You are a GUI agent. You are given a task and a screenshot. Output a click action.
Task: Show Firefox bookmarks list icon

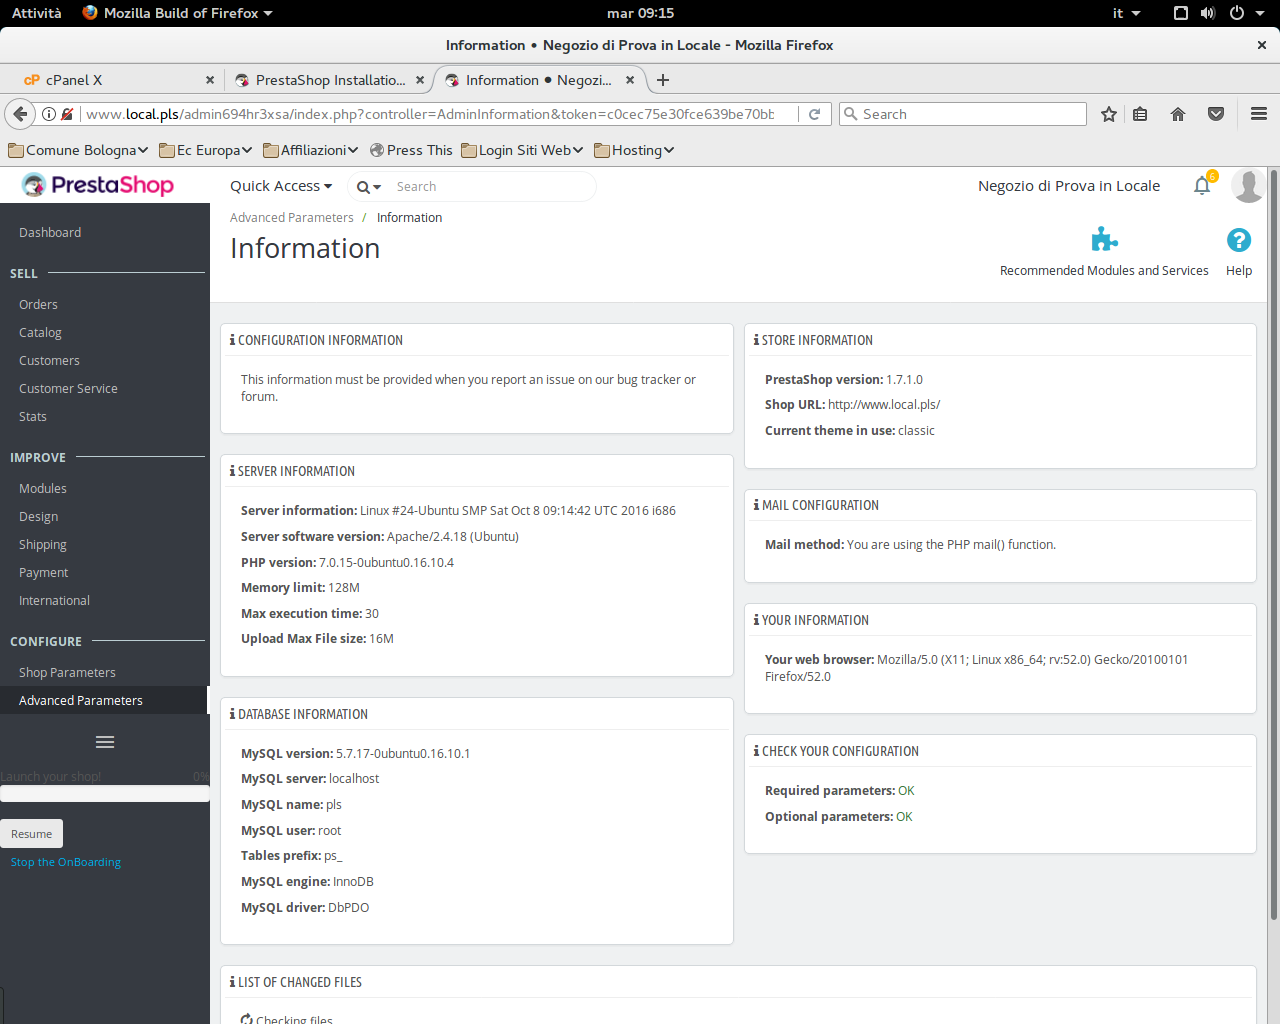(x=1140, y=114)
